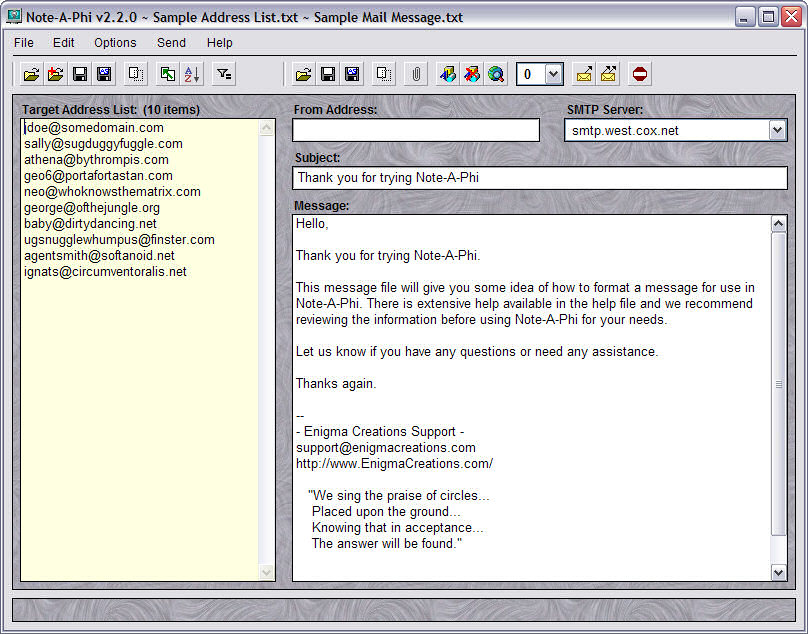Click Save As icon in address list toolbar

point(104,74)
